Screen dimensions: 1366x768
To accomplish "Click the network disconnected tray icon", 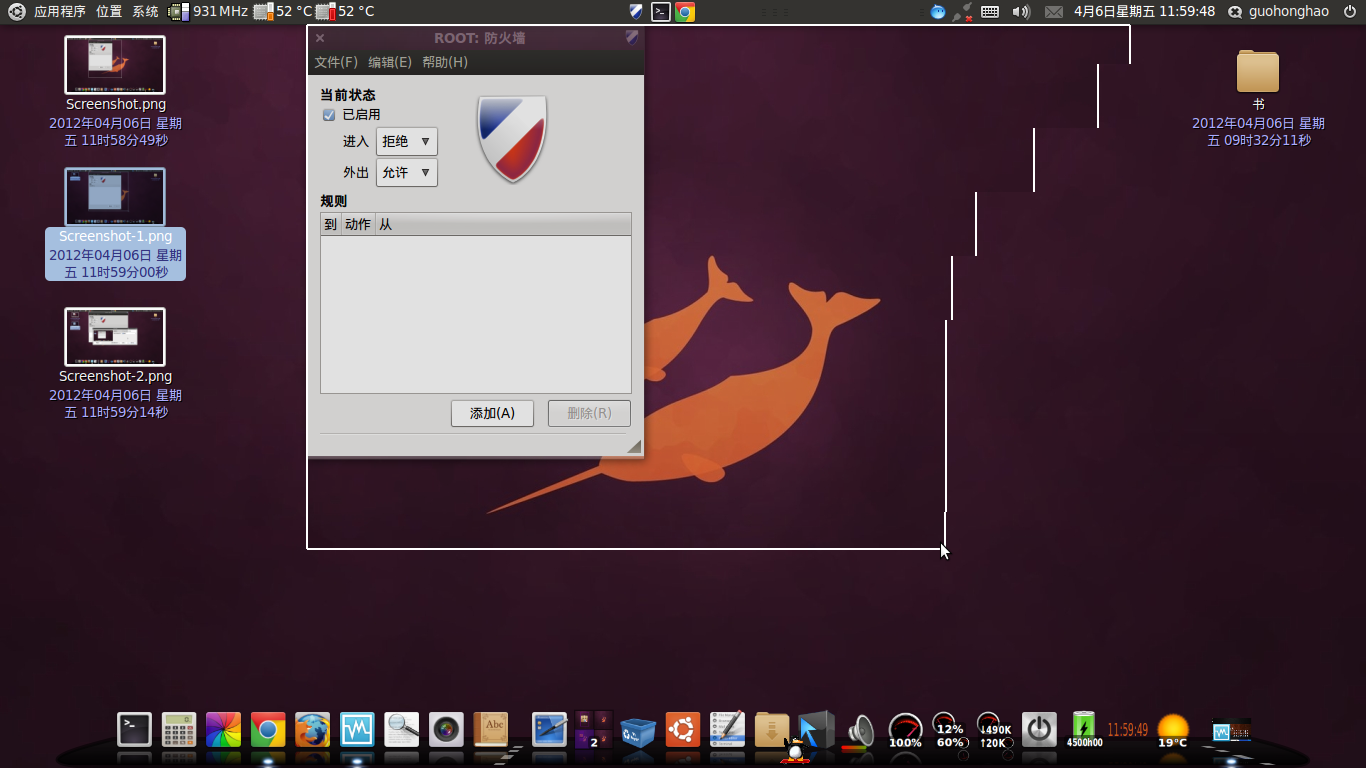I will (x=963, y=12).
